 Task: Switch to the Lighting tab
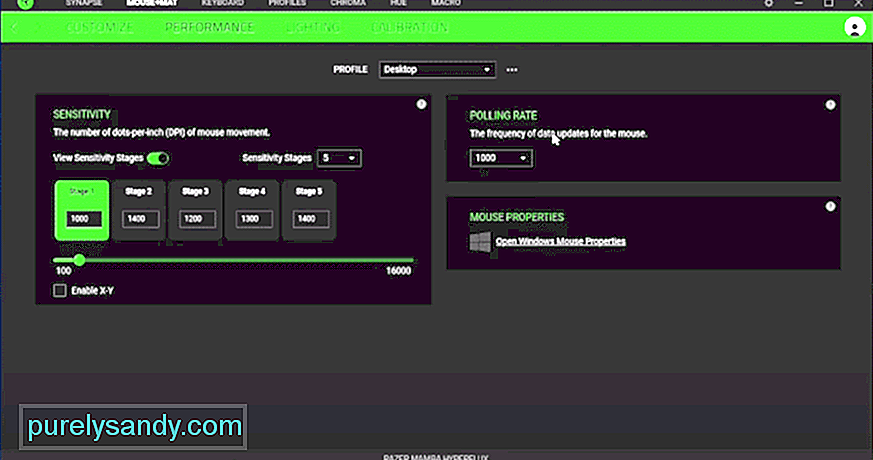tap(313, 27)
